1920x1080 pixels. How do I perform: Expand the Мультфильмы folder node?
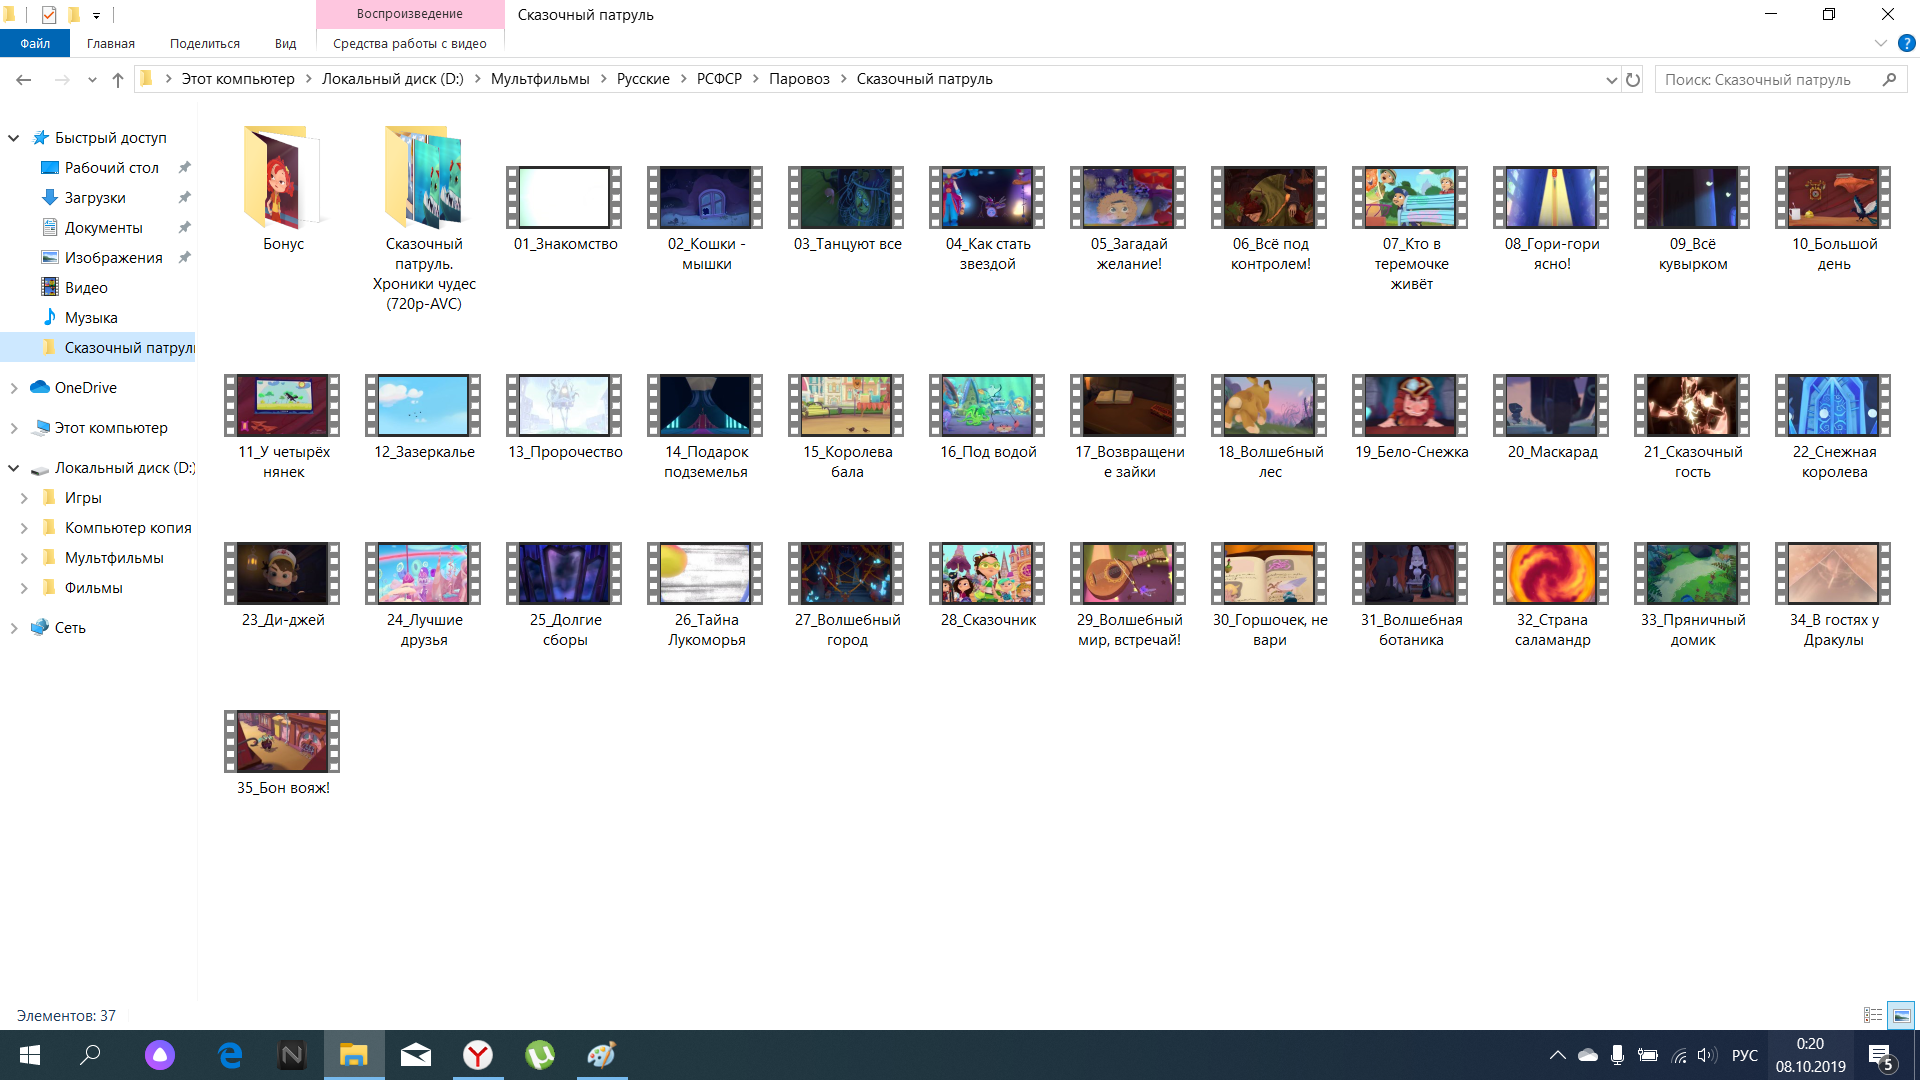pos(24,558)
